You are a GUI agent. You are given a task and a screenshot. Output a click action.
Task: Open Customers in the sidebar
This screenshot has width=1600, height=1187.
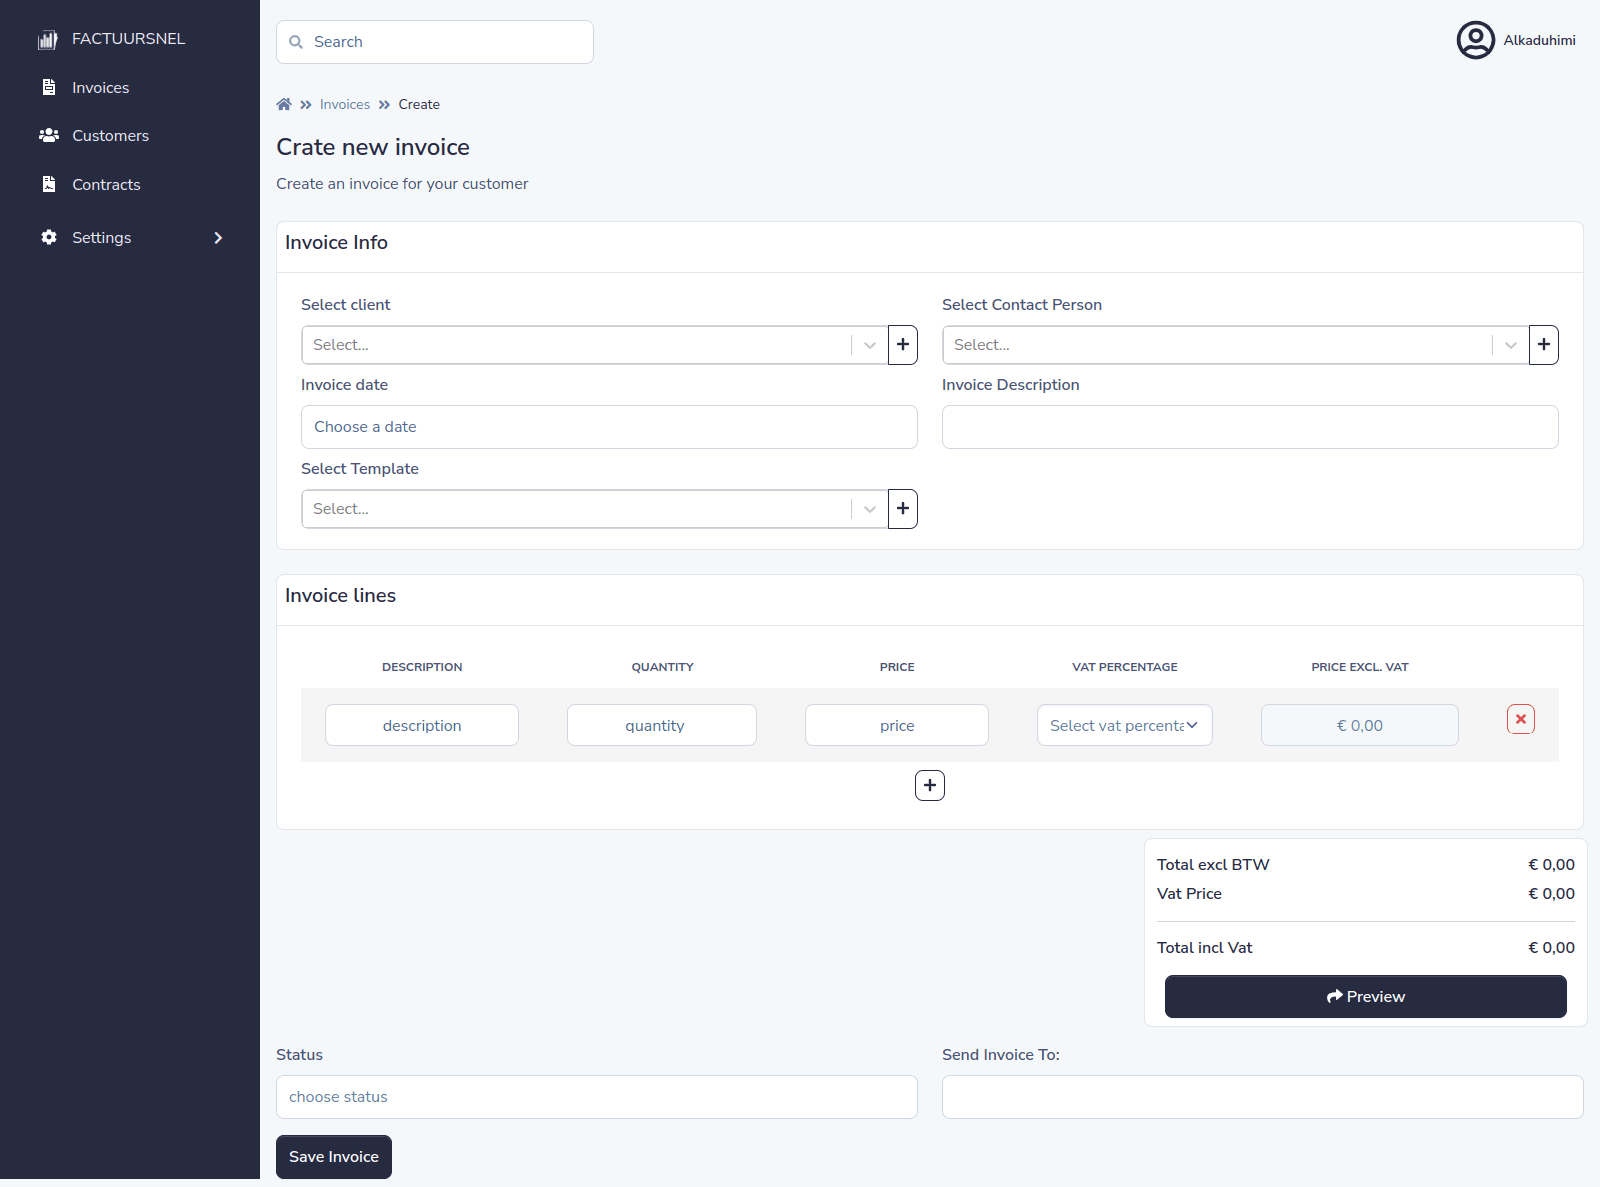[110, 136]
